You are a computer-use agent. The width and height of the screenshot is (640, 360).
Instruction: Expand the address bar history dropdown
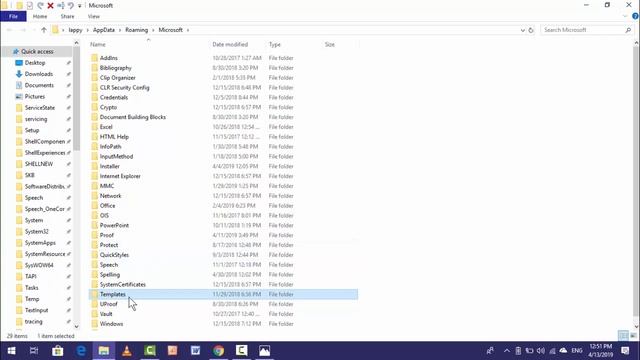522,30
